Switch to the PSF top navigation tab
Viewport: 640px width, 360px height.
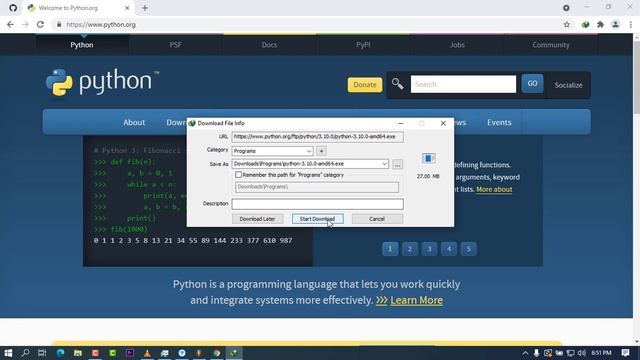tap(176, 45)
